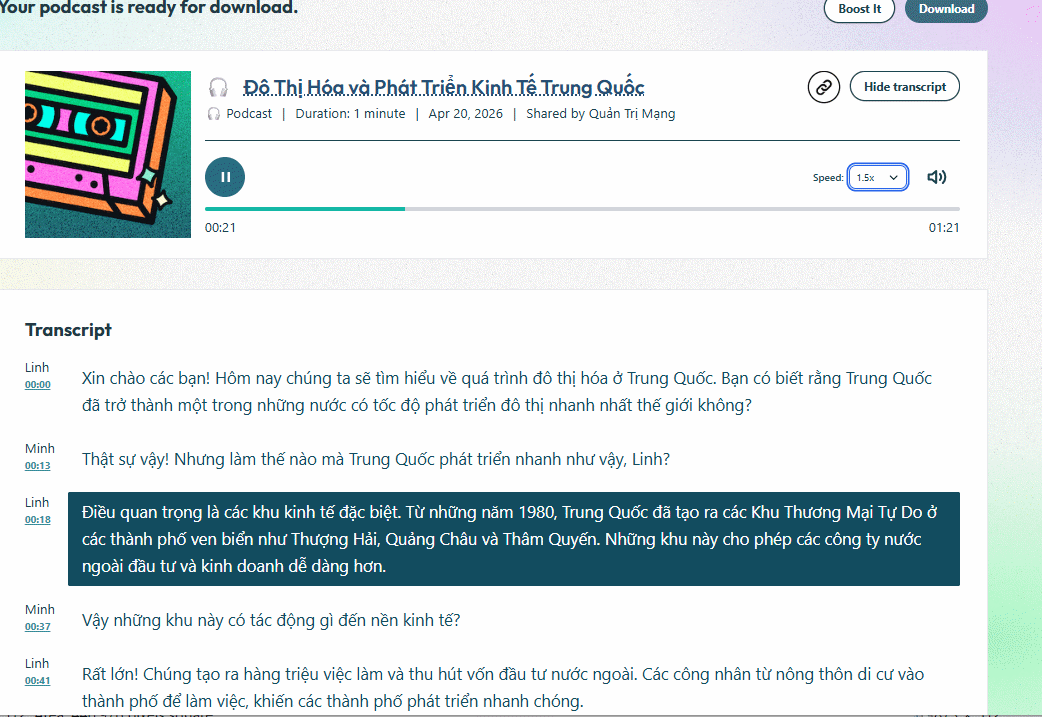Select the highlighted transcript paragraph
Viewport: 1042px width, 717px height.
(513, 539)
